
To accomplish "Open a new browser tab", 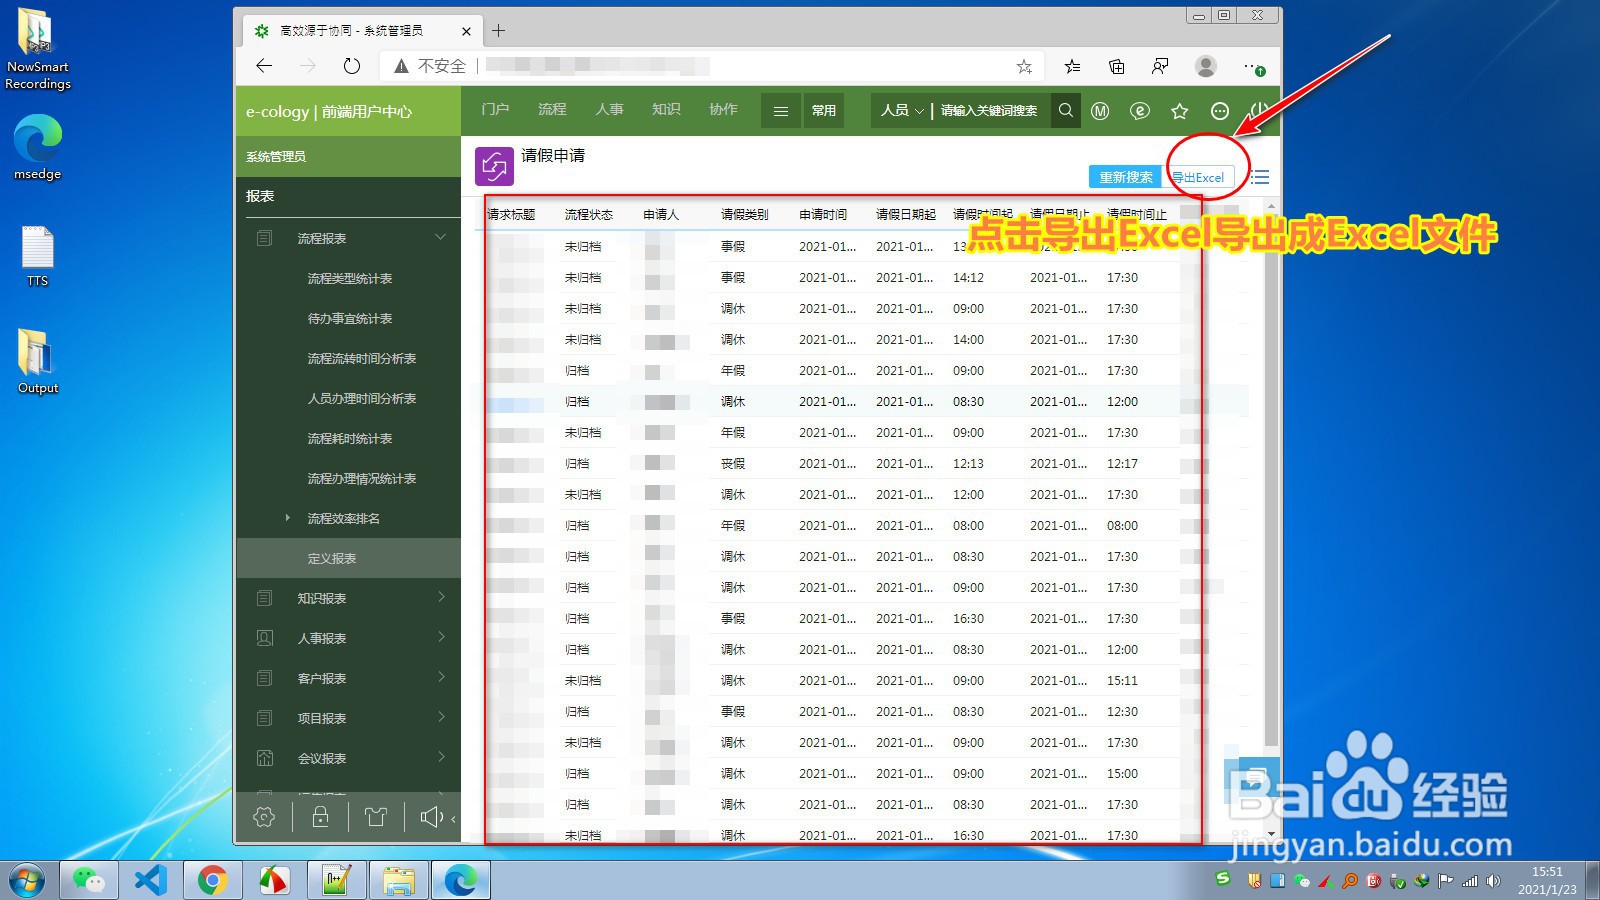I will (498, 30).
